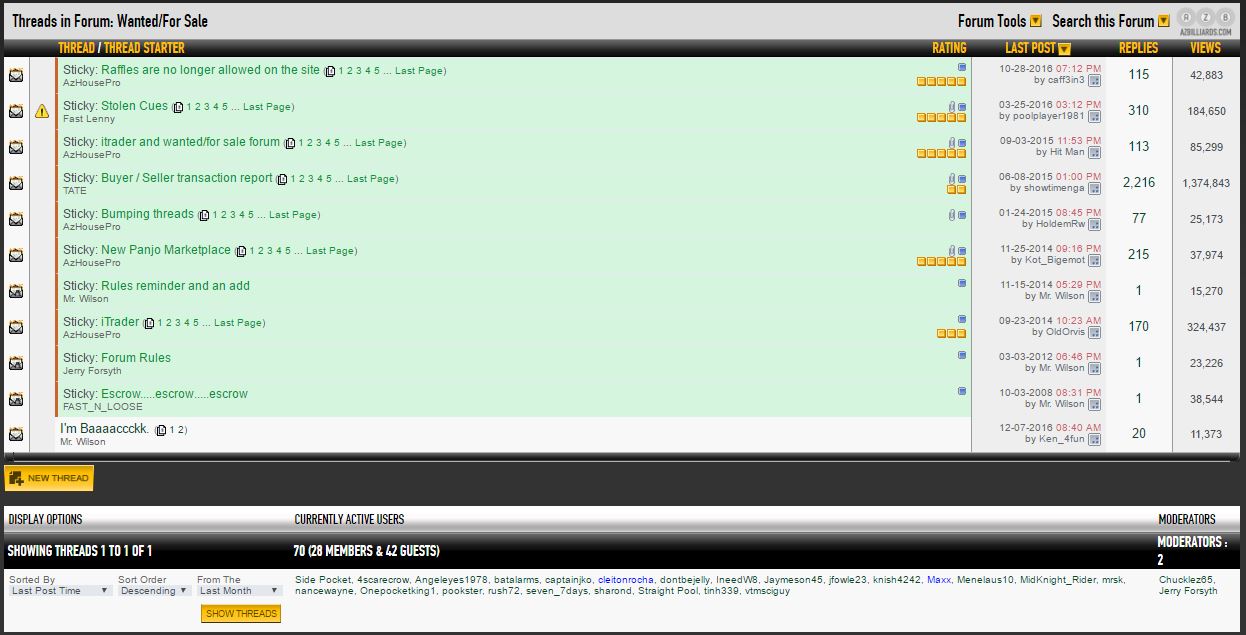The height and width of the screenshot is (635, 1246).
Task: Open Buyer / Seller transaction report thread
Action: [186, 178]
